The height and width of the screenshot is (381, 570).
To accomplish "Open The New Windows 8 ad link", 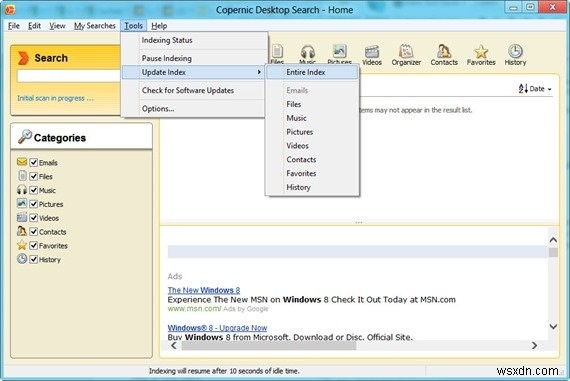I will tap(204, 290).
